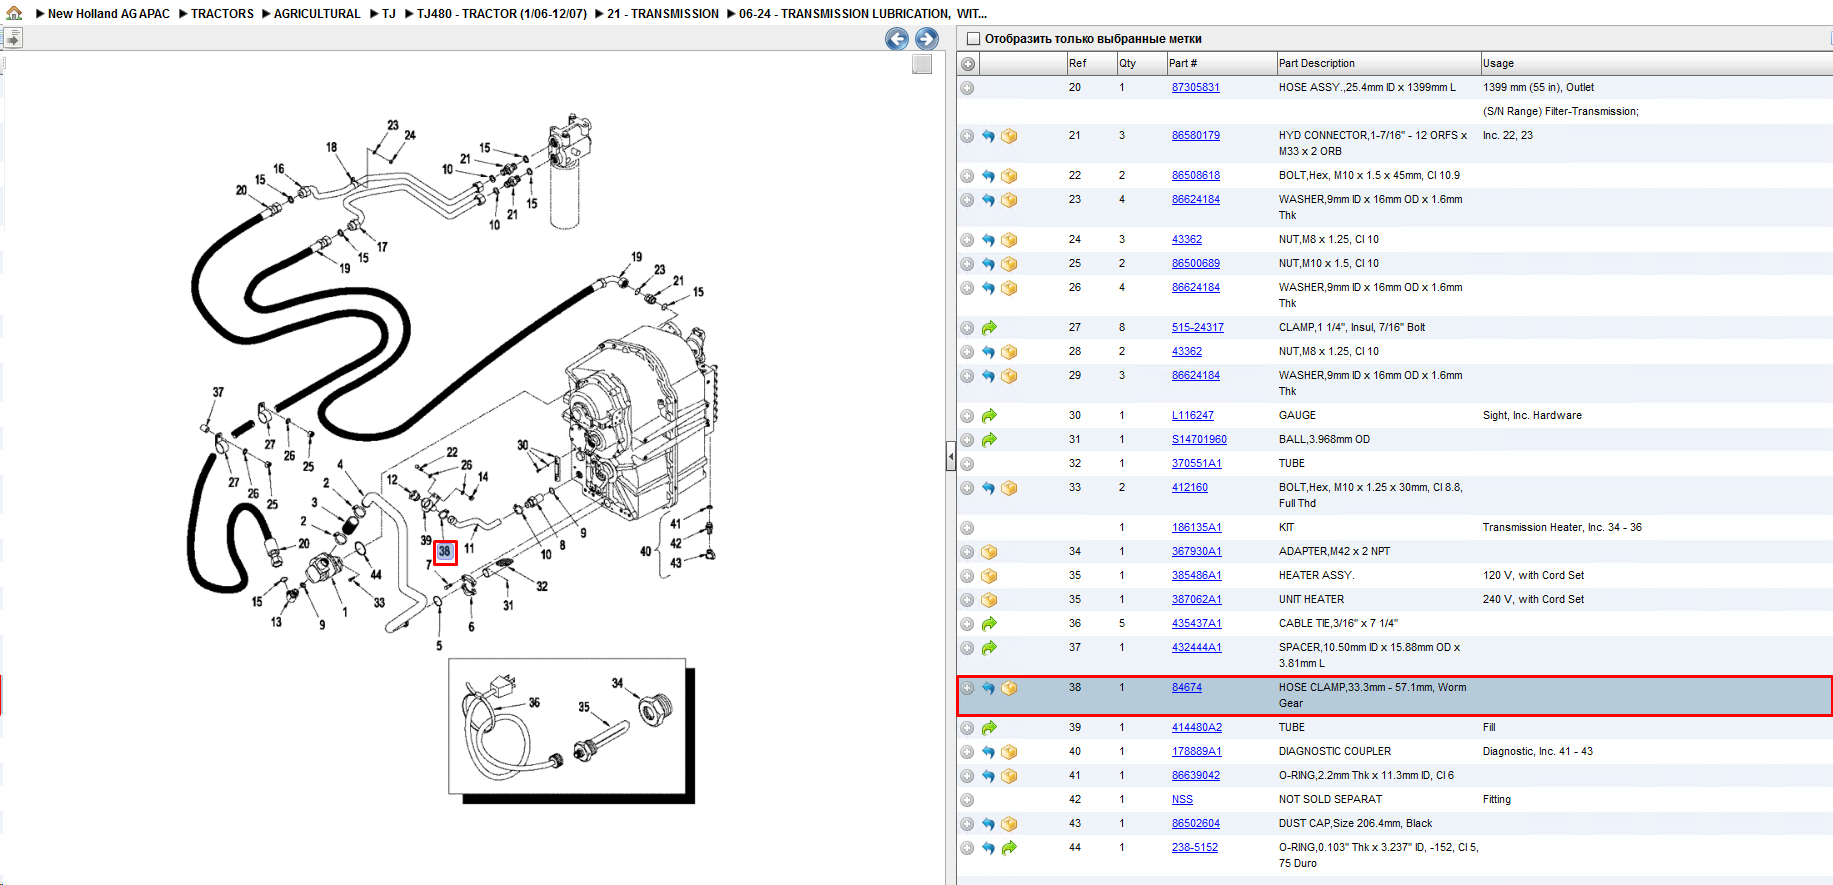
Task: Enable the show only selected labels checkbox
Action: point(973,39)
